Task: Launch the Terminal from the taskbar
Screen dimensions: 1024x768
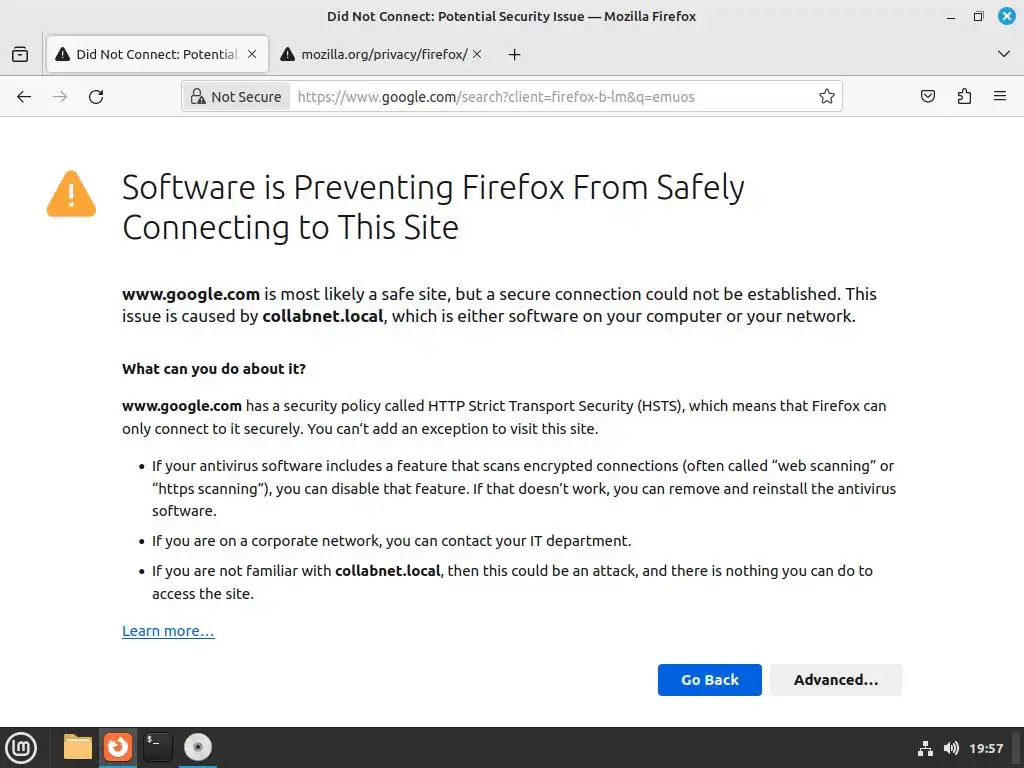Action: click(157, 747)
